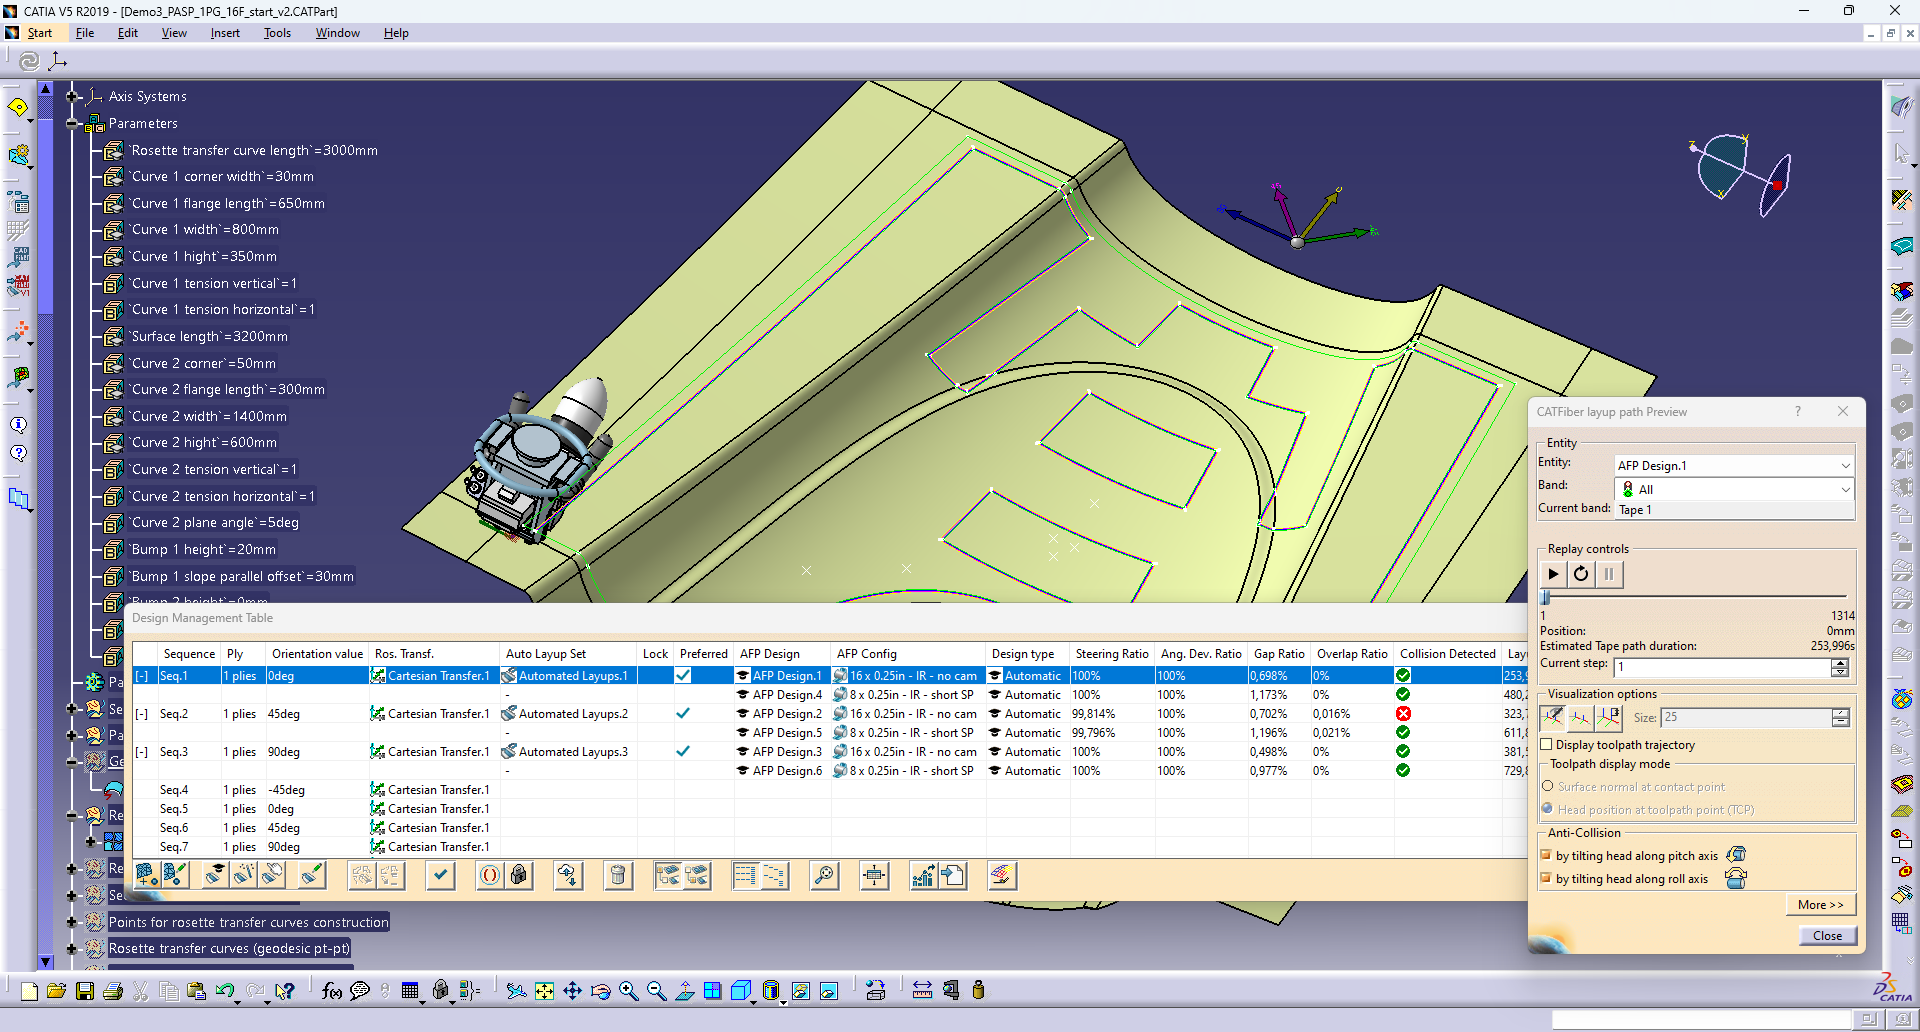Toggle tilting head along roll axis
1920x1032 pixels.
(1547, 879)
